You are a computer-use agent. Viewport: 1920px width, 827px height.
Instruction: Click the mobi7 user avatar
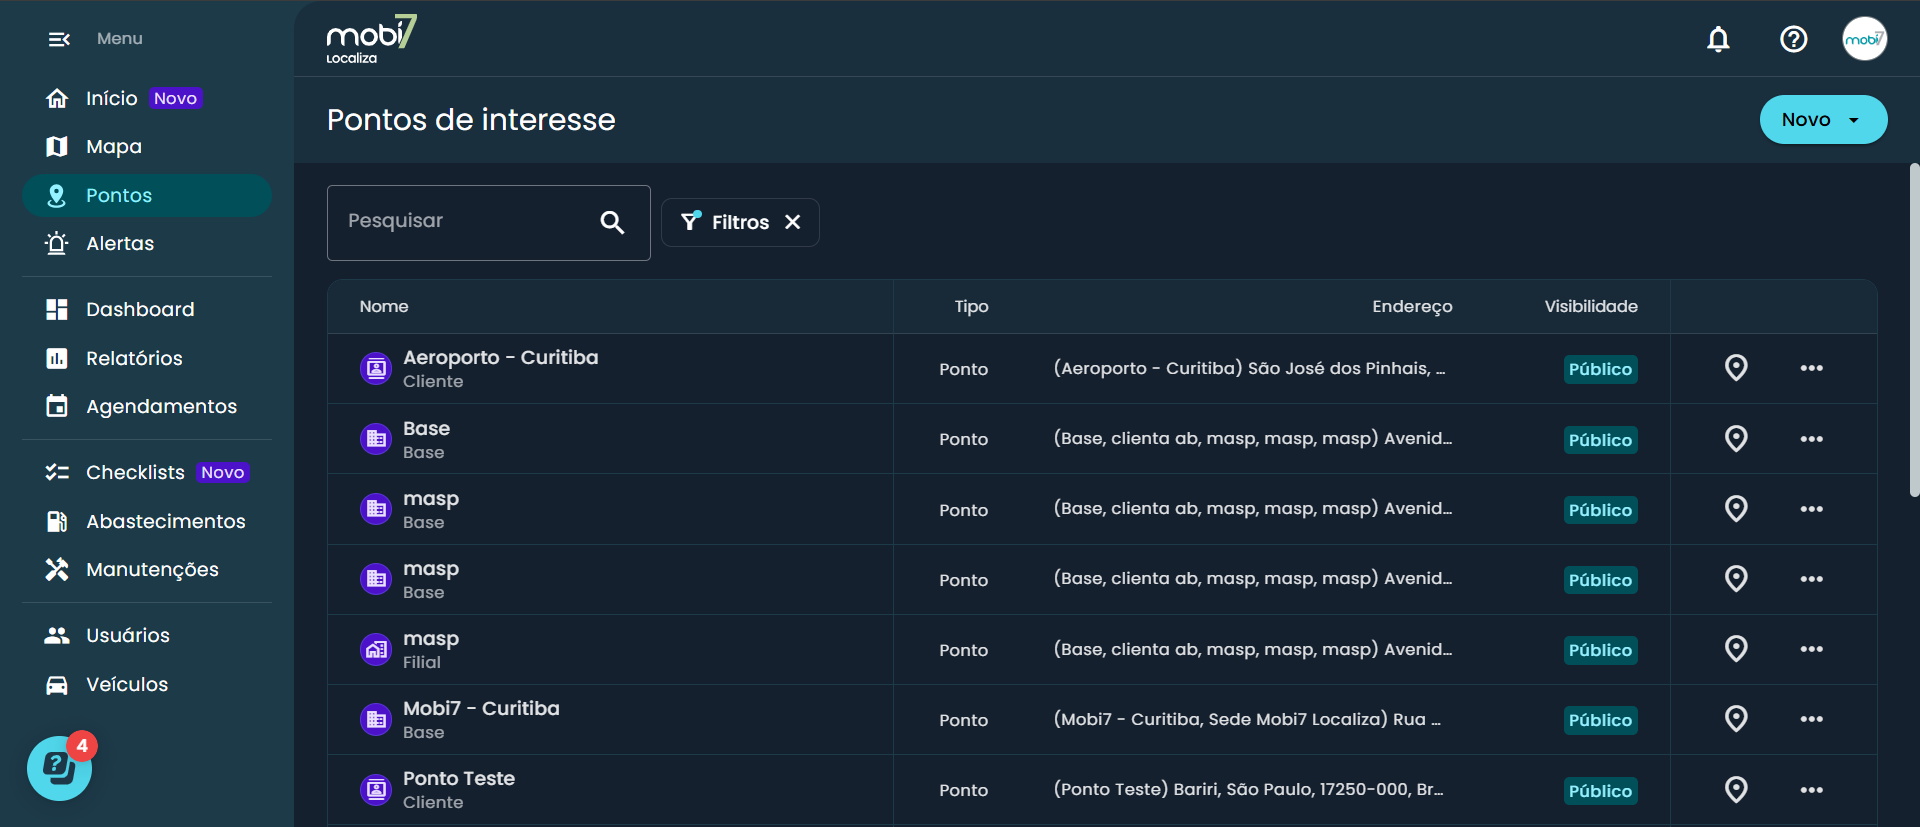tap(1864, 39)
